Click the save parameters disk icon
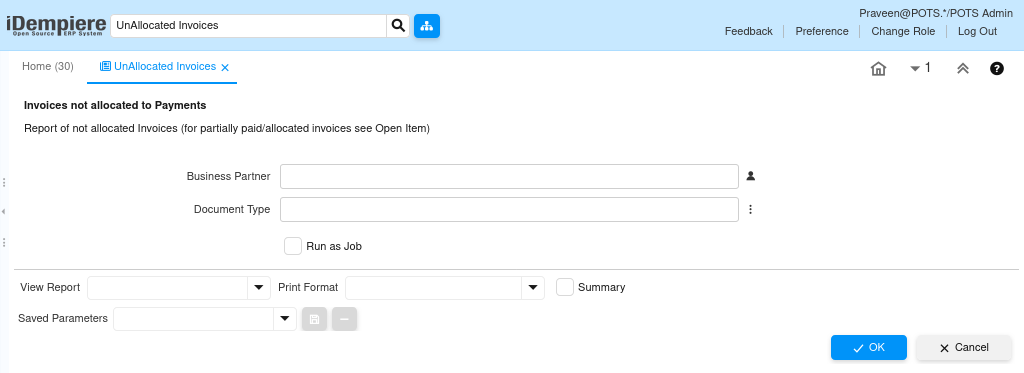Image resolution: width=1024 pixels, height=373 pixels. (314, 319)
